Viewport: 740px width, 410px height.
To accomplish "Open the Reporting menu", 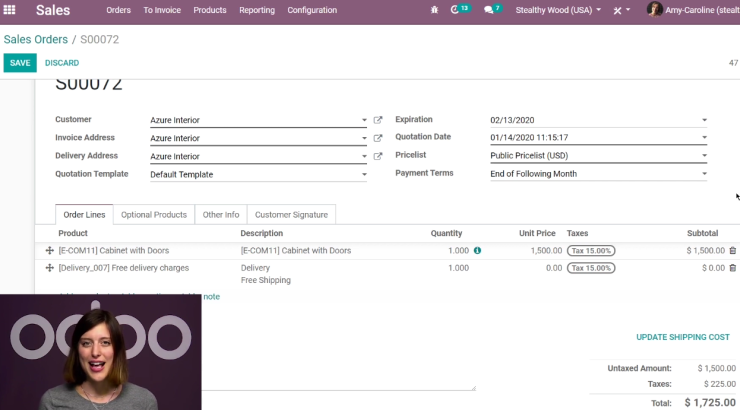I will (x=257, y=10).
